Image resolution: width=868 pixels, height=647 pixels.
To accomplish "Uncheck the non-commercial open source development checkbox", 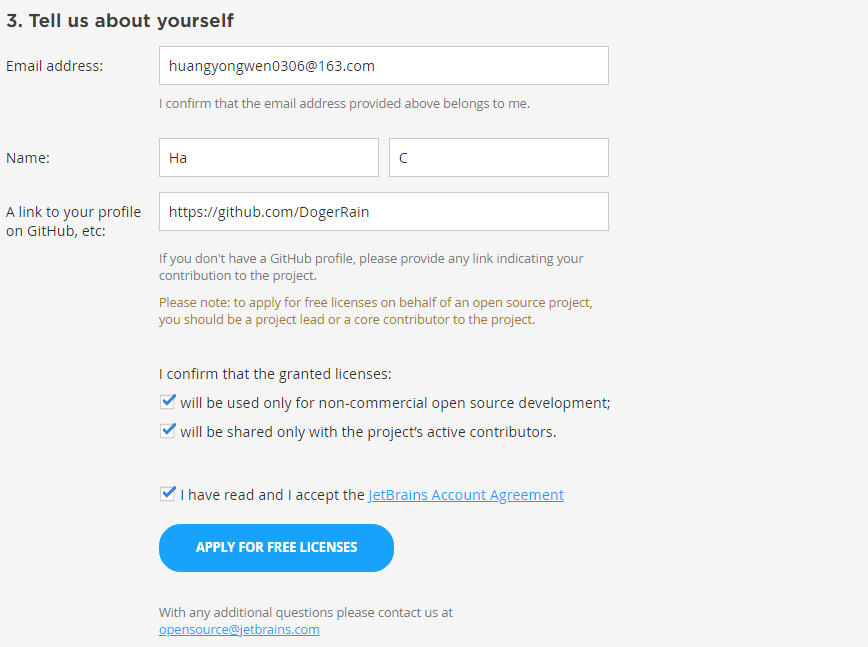I will [168, 402].
